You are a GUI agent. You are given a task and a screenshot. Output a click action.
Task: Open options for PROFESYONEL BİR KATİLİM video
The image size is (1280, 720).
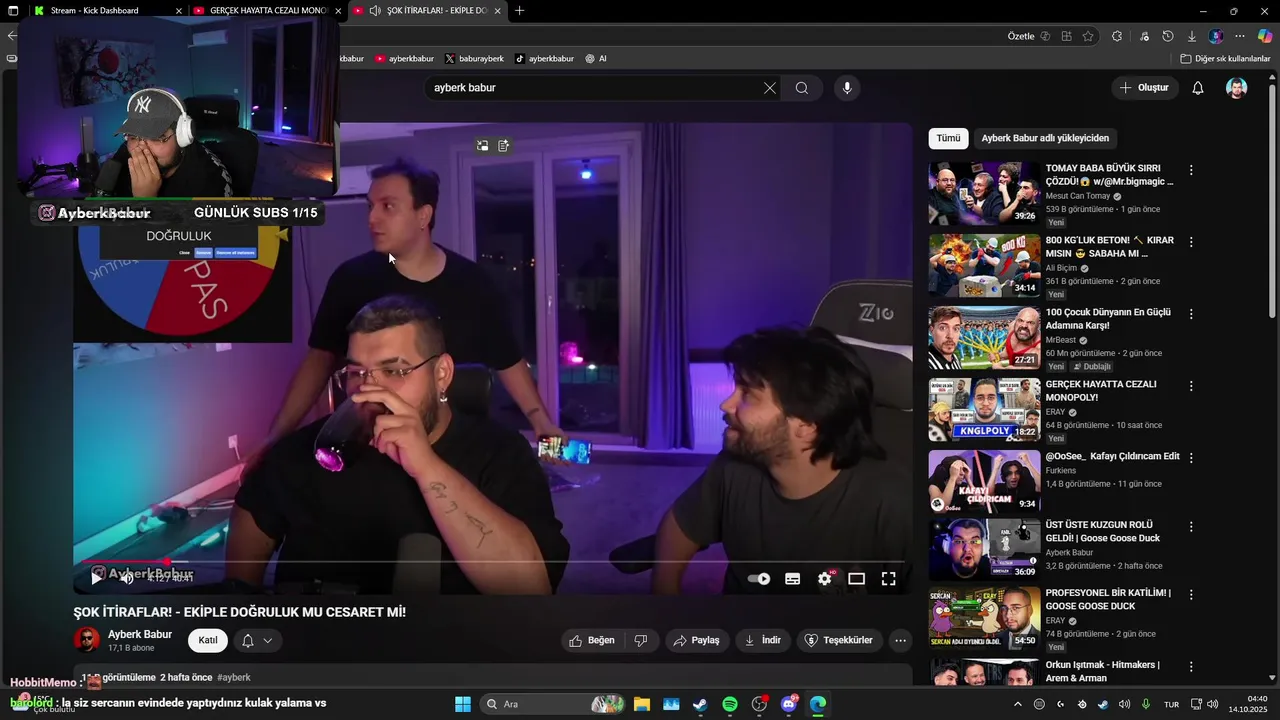[x=1191, y=594]
